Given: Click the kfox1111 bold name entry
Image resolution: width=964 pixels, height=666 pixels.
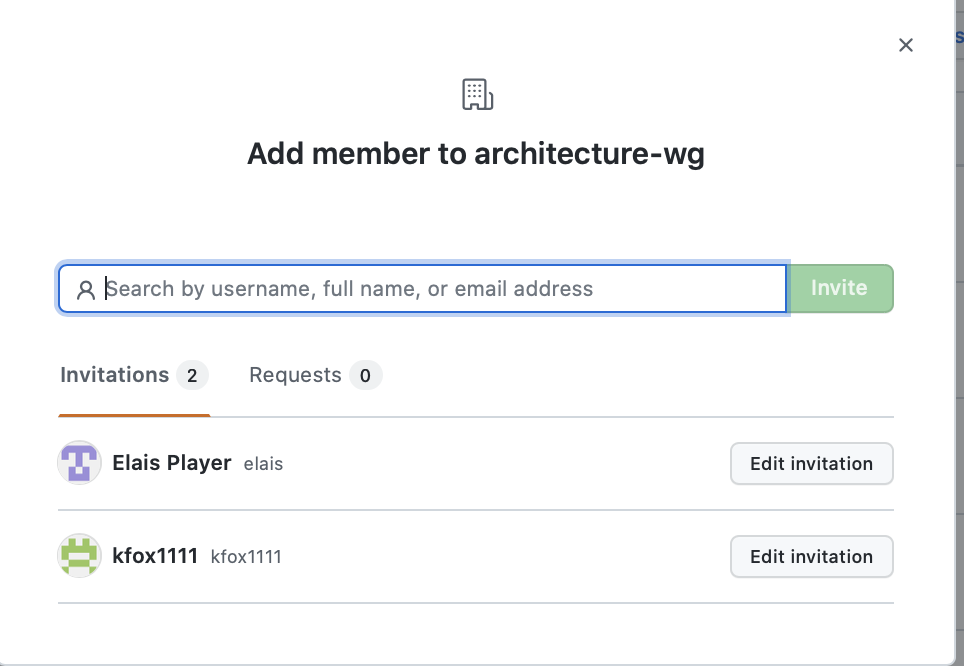Looking at the screenshot, I should (x=154, y=556).
